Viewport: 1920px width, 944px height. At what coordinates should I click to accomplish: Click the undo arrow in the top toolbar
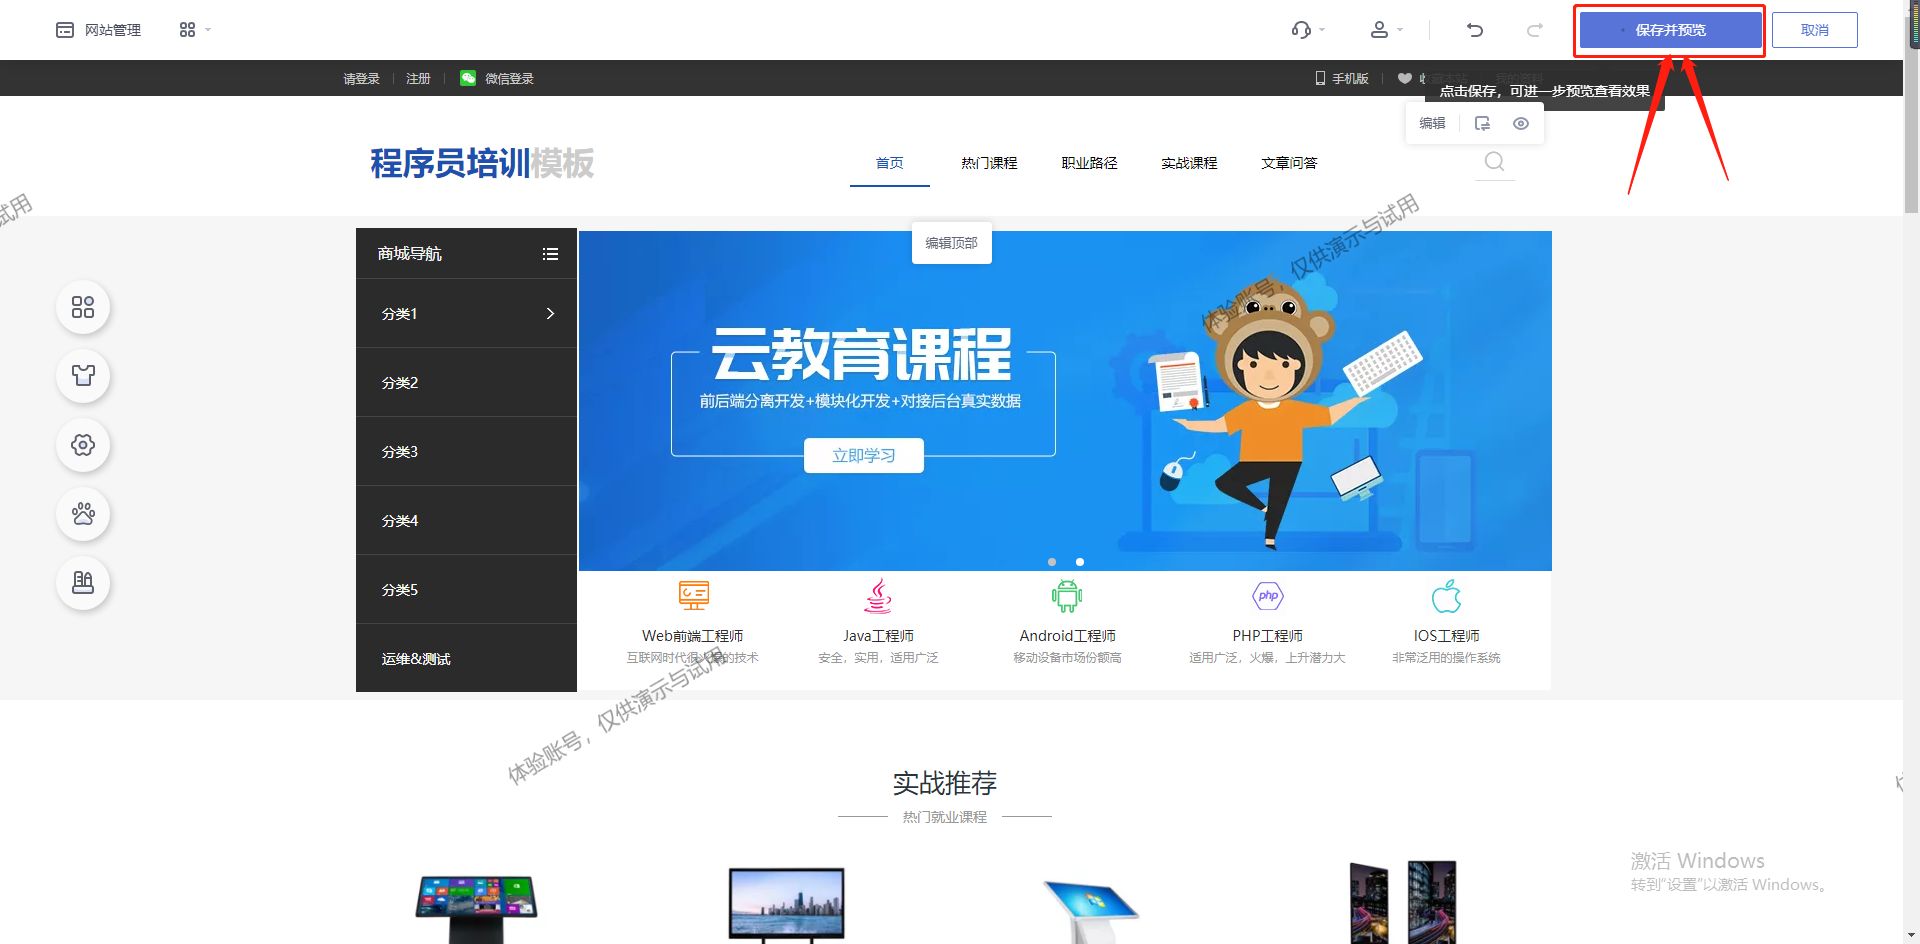click(1474, 30)
